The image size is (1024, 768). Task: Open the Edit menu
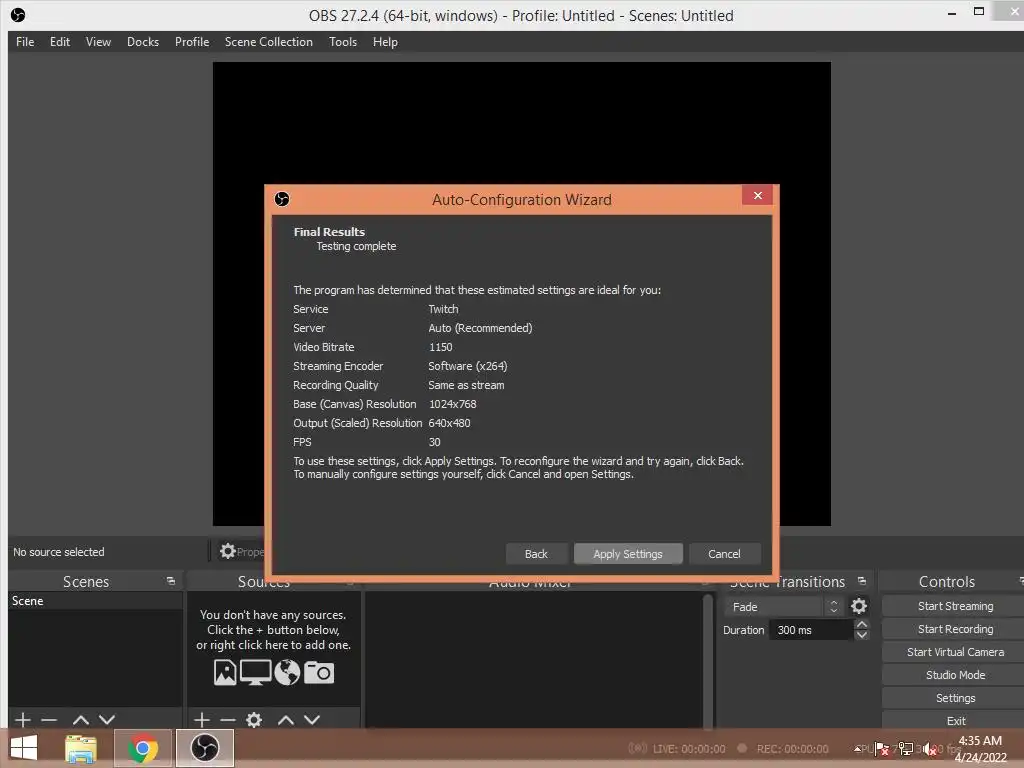(59, 42)
